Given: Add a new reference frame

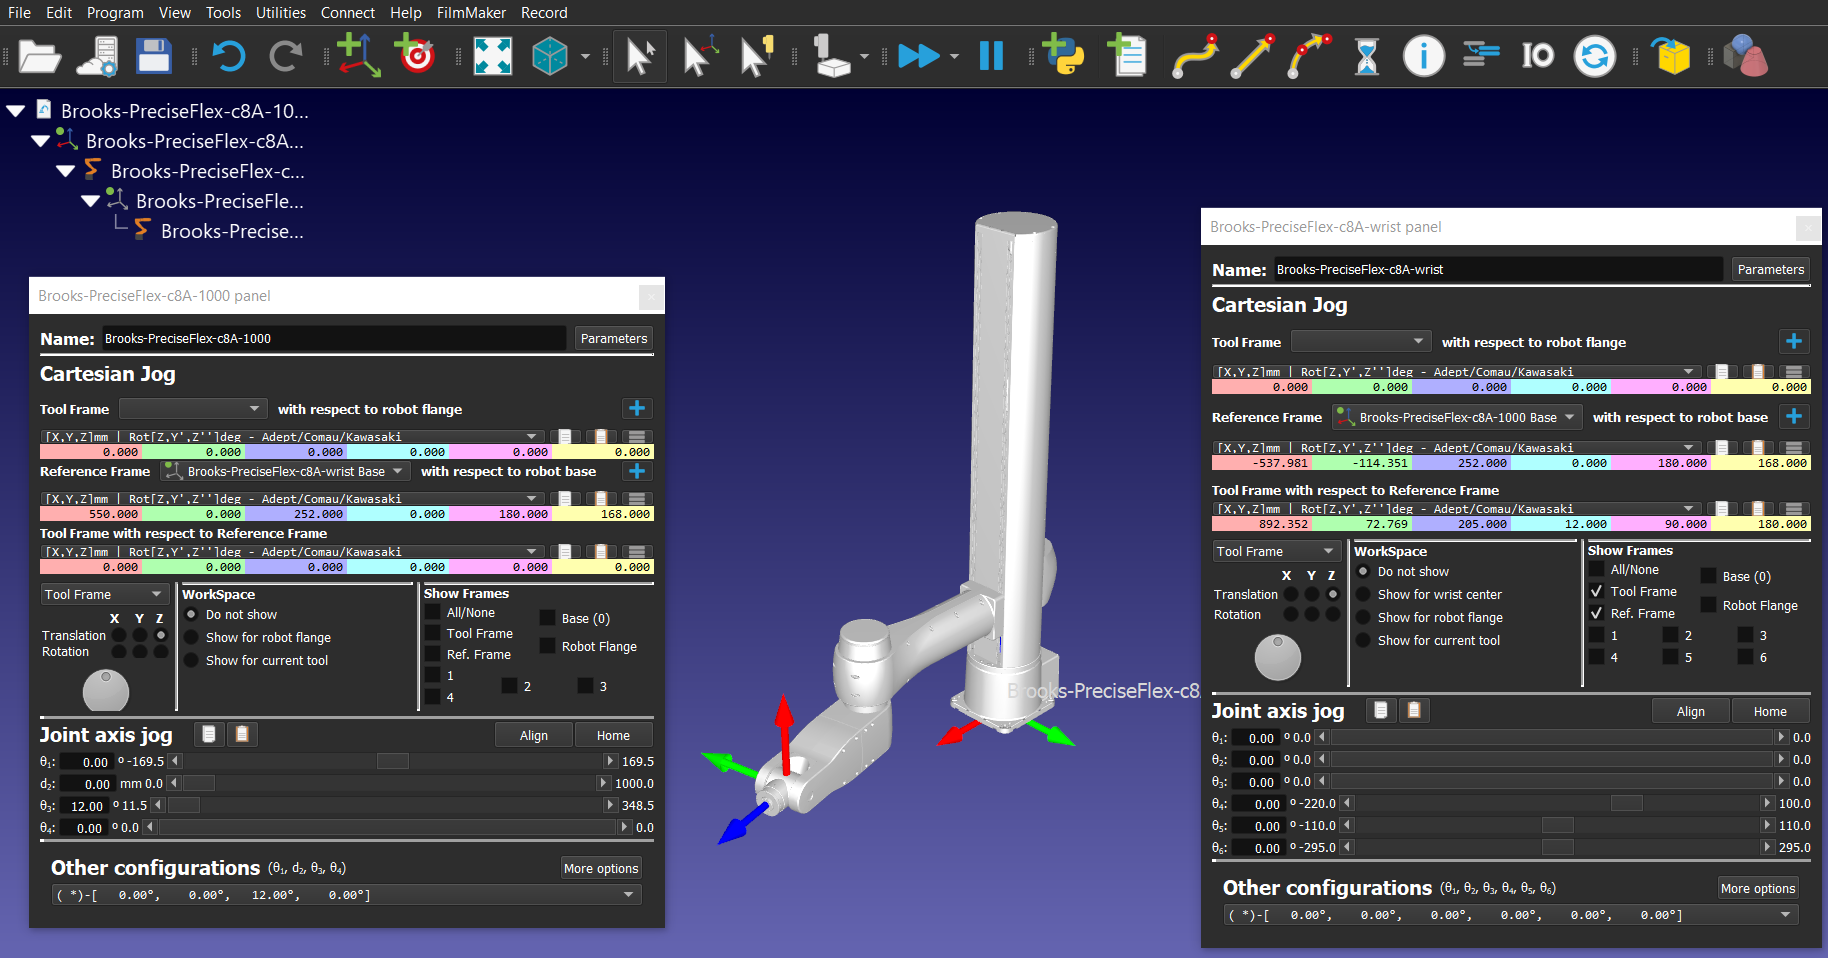Looking at the screenshot, I should (357, 56).
